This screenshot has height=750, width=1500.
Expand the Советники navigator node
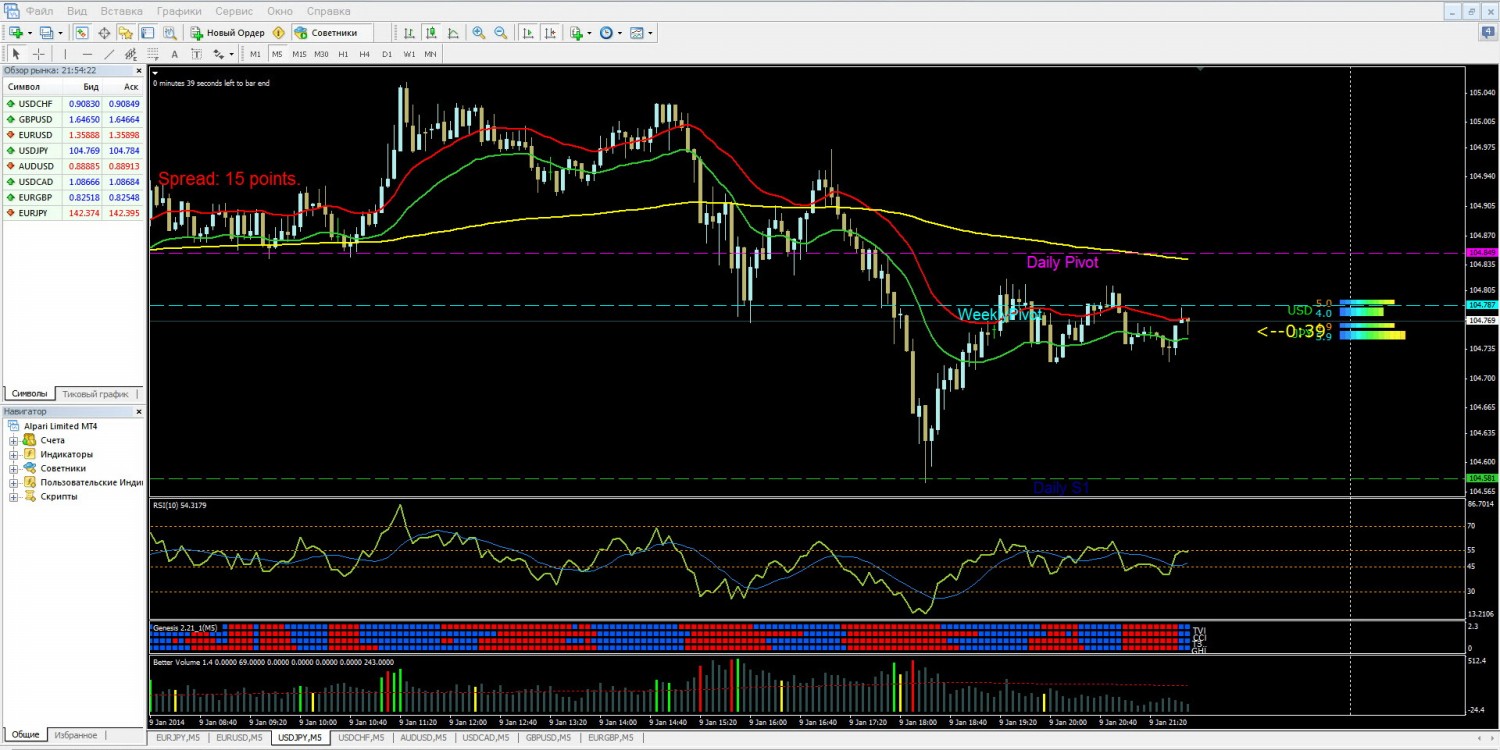[14, 468]
